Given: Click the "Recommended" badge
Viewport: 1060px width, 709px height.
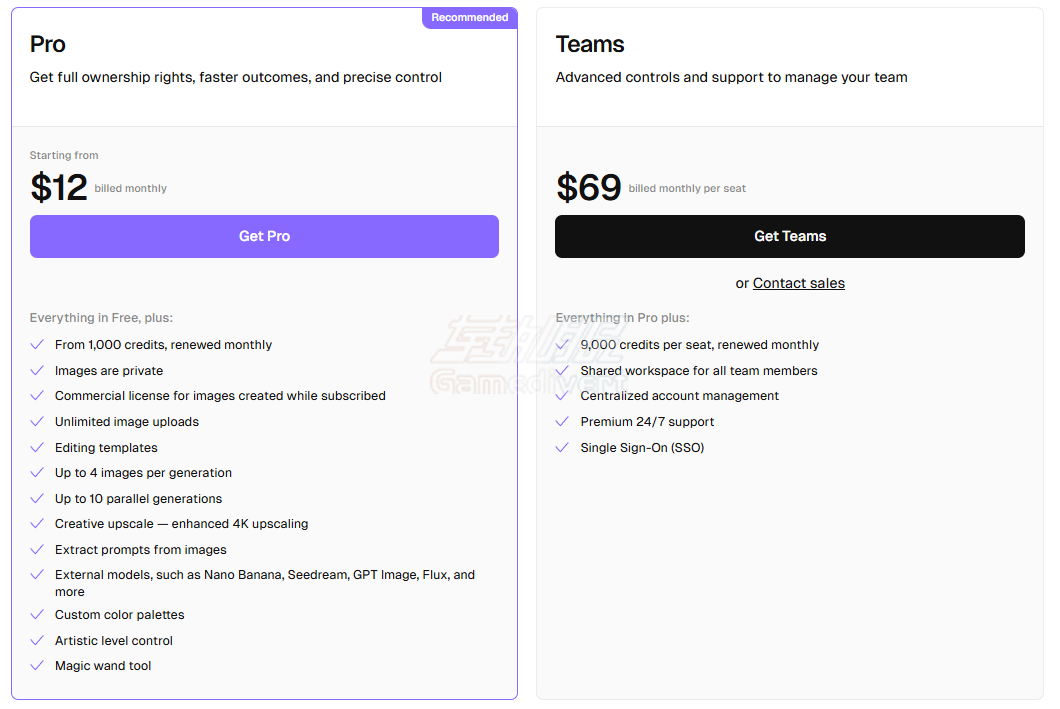Looking at the screenshot, I should click(469, 17).
